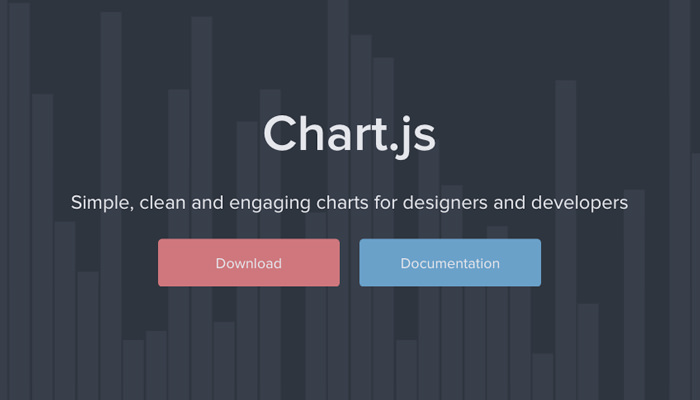700x400 pixels.
Task: Click the word 'developers' in the subtitle
Action: coord(579,204)
